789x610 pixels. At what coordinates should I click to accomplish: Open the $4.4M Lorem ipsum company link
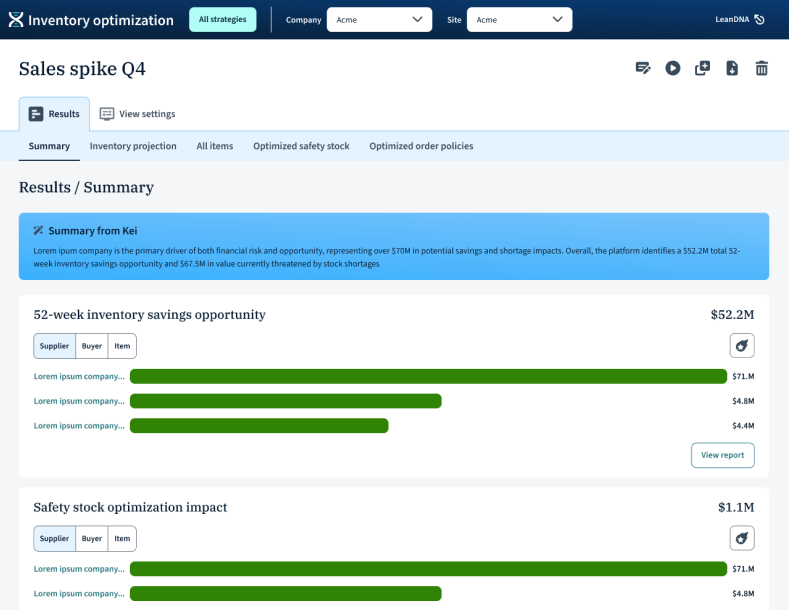point(79,425)
